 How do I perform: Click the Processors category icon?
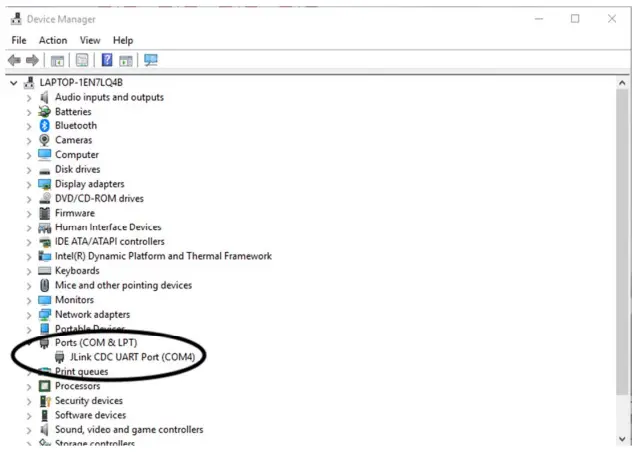(44, 386)
